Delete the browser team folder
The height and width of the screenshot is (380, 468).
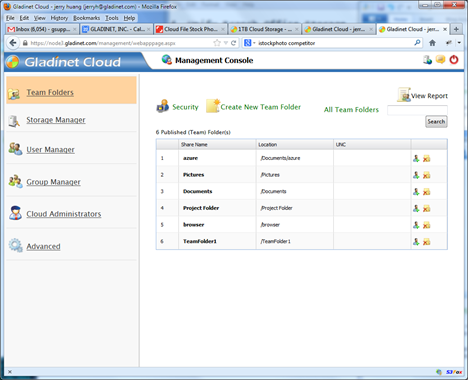426,225
